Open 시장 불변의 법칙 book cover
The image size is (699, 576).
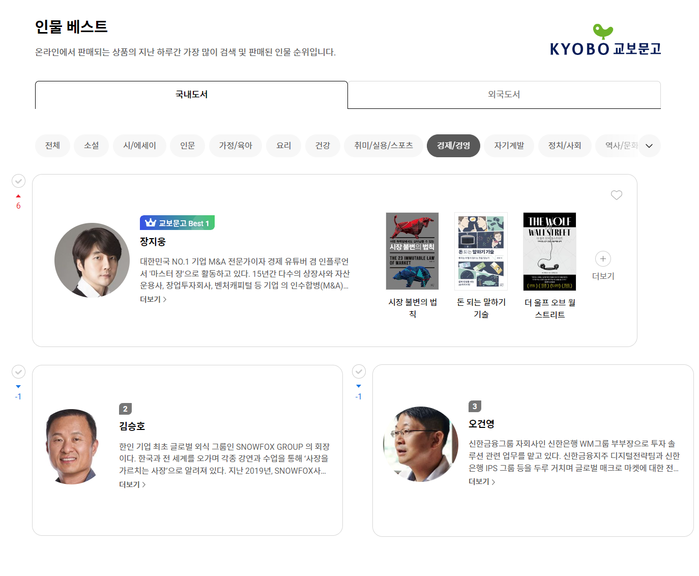point(412,252)
